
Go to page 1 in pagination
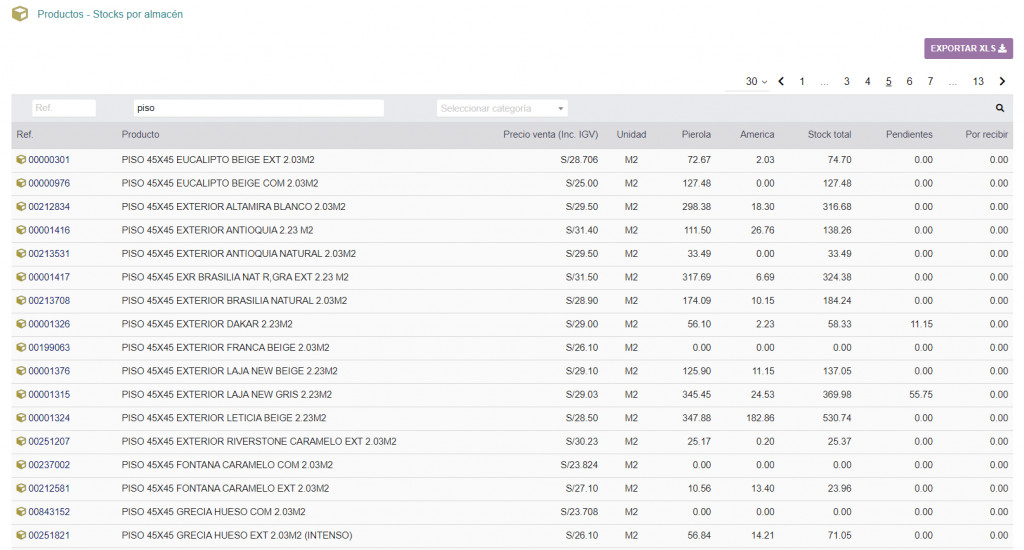(802, 82)
